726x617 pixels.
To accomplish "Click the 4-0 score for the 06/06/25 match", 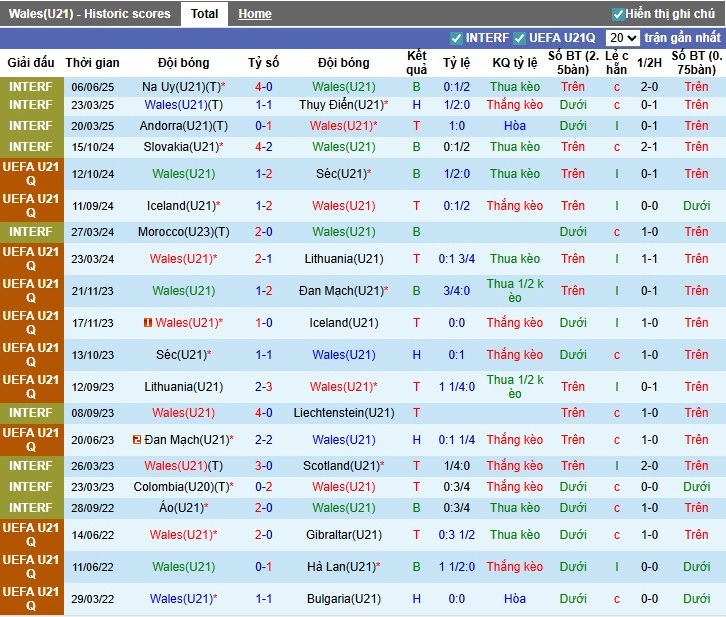I will click(x=264, y=87).
